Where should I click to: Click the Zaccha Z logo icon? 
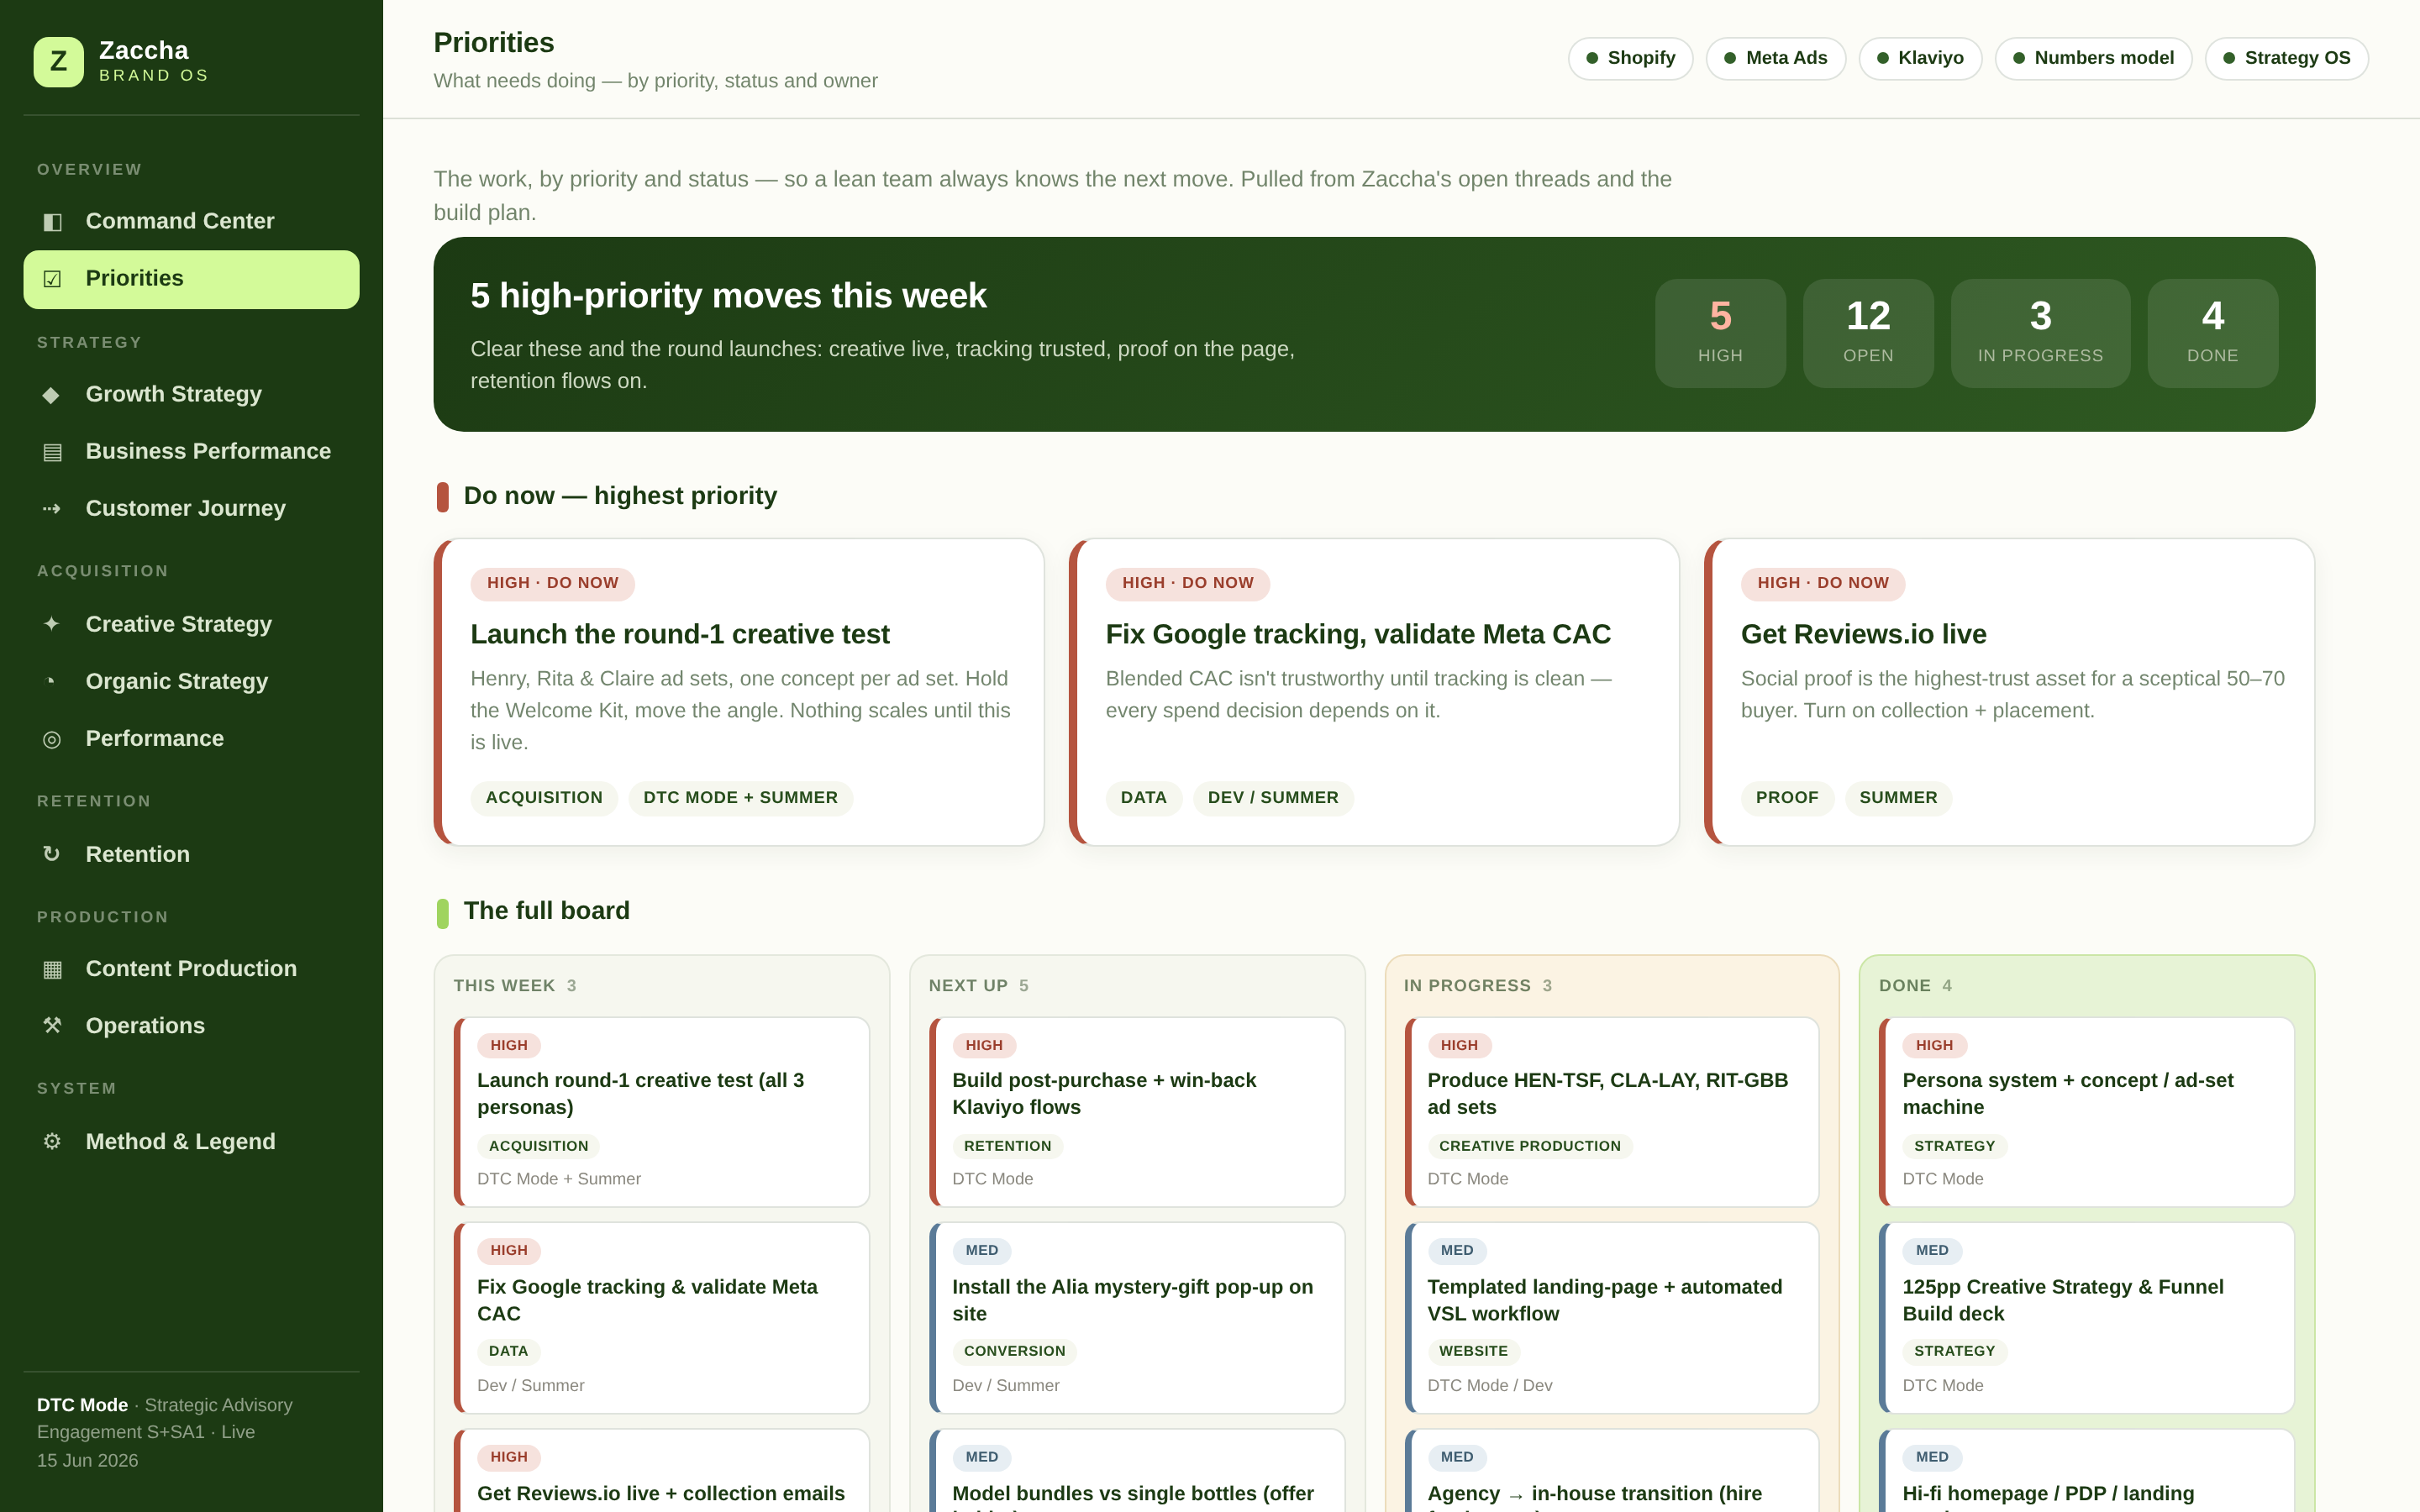tap(58, 62)
